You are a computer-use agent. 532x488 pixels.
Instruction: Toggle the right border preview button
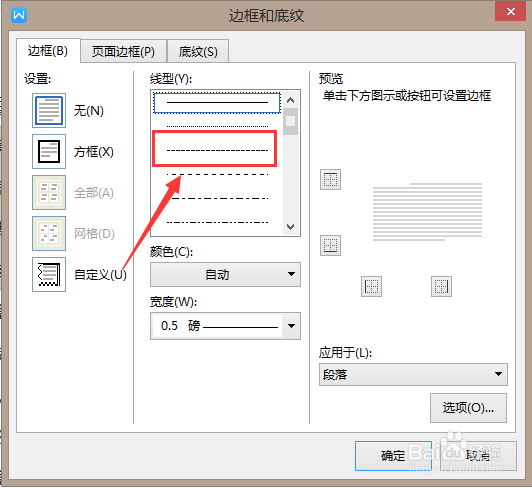click(441, 286)
